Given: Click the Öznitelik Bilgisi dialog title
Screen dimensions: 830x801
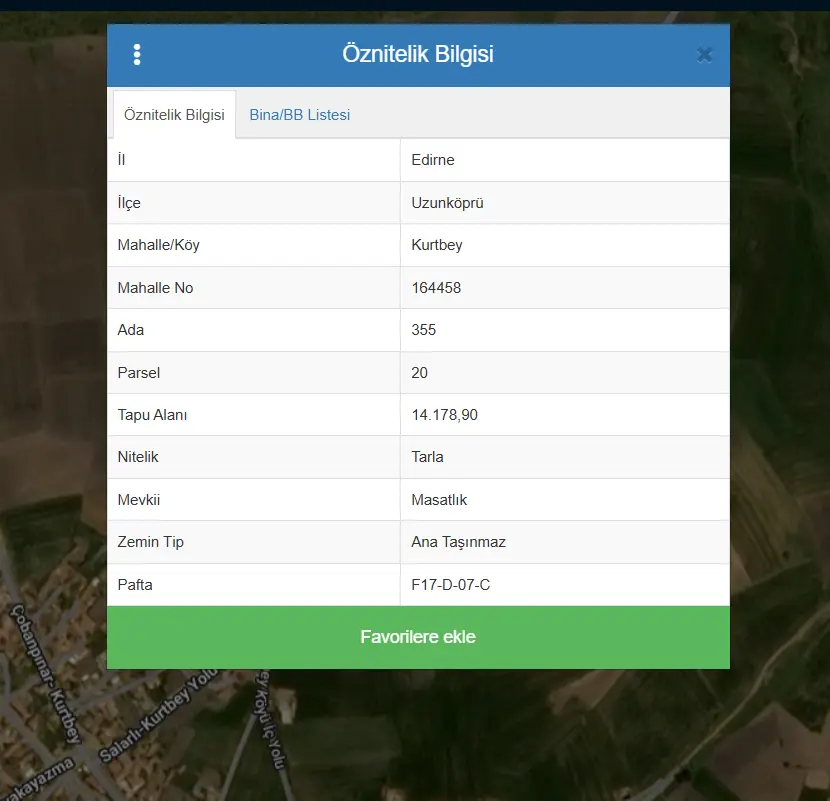Looking at the screenshot, I should 418,54.
